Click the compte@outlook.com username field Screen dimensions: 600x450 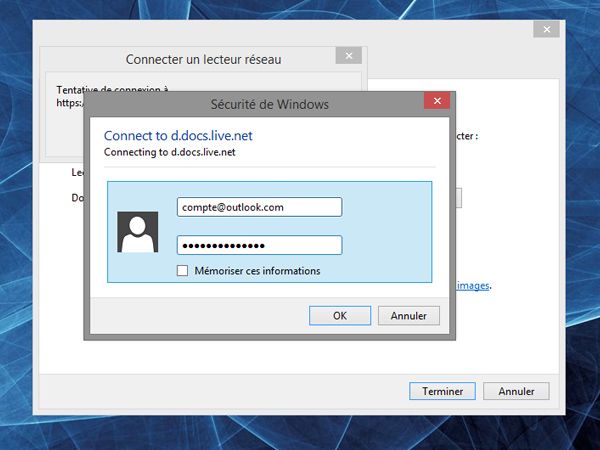pos(259,207)
